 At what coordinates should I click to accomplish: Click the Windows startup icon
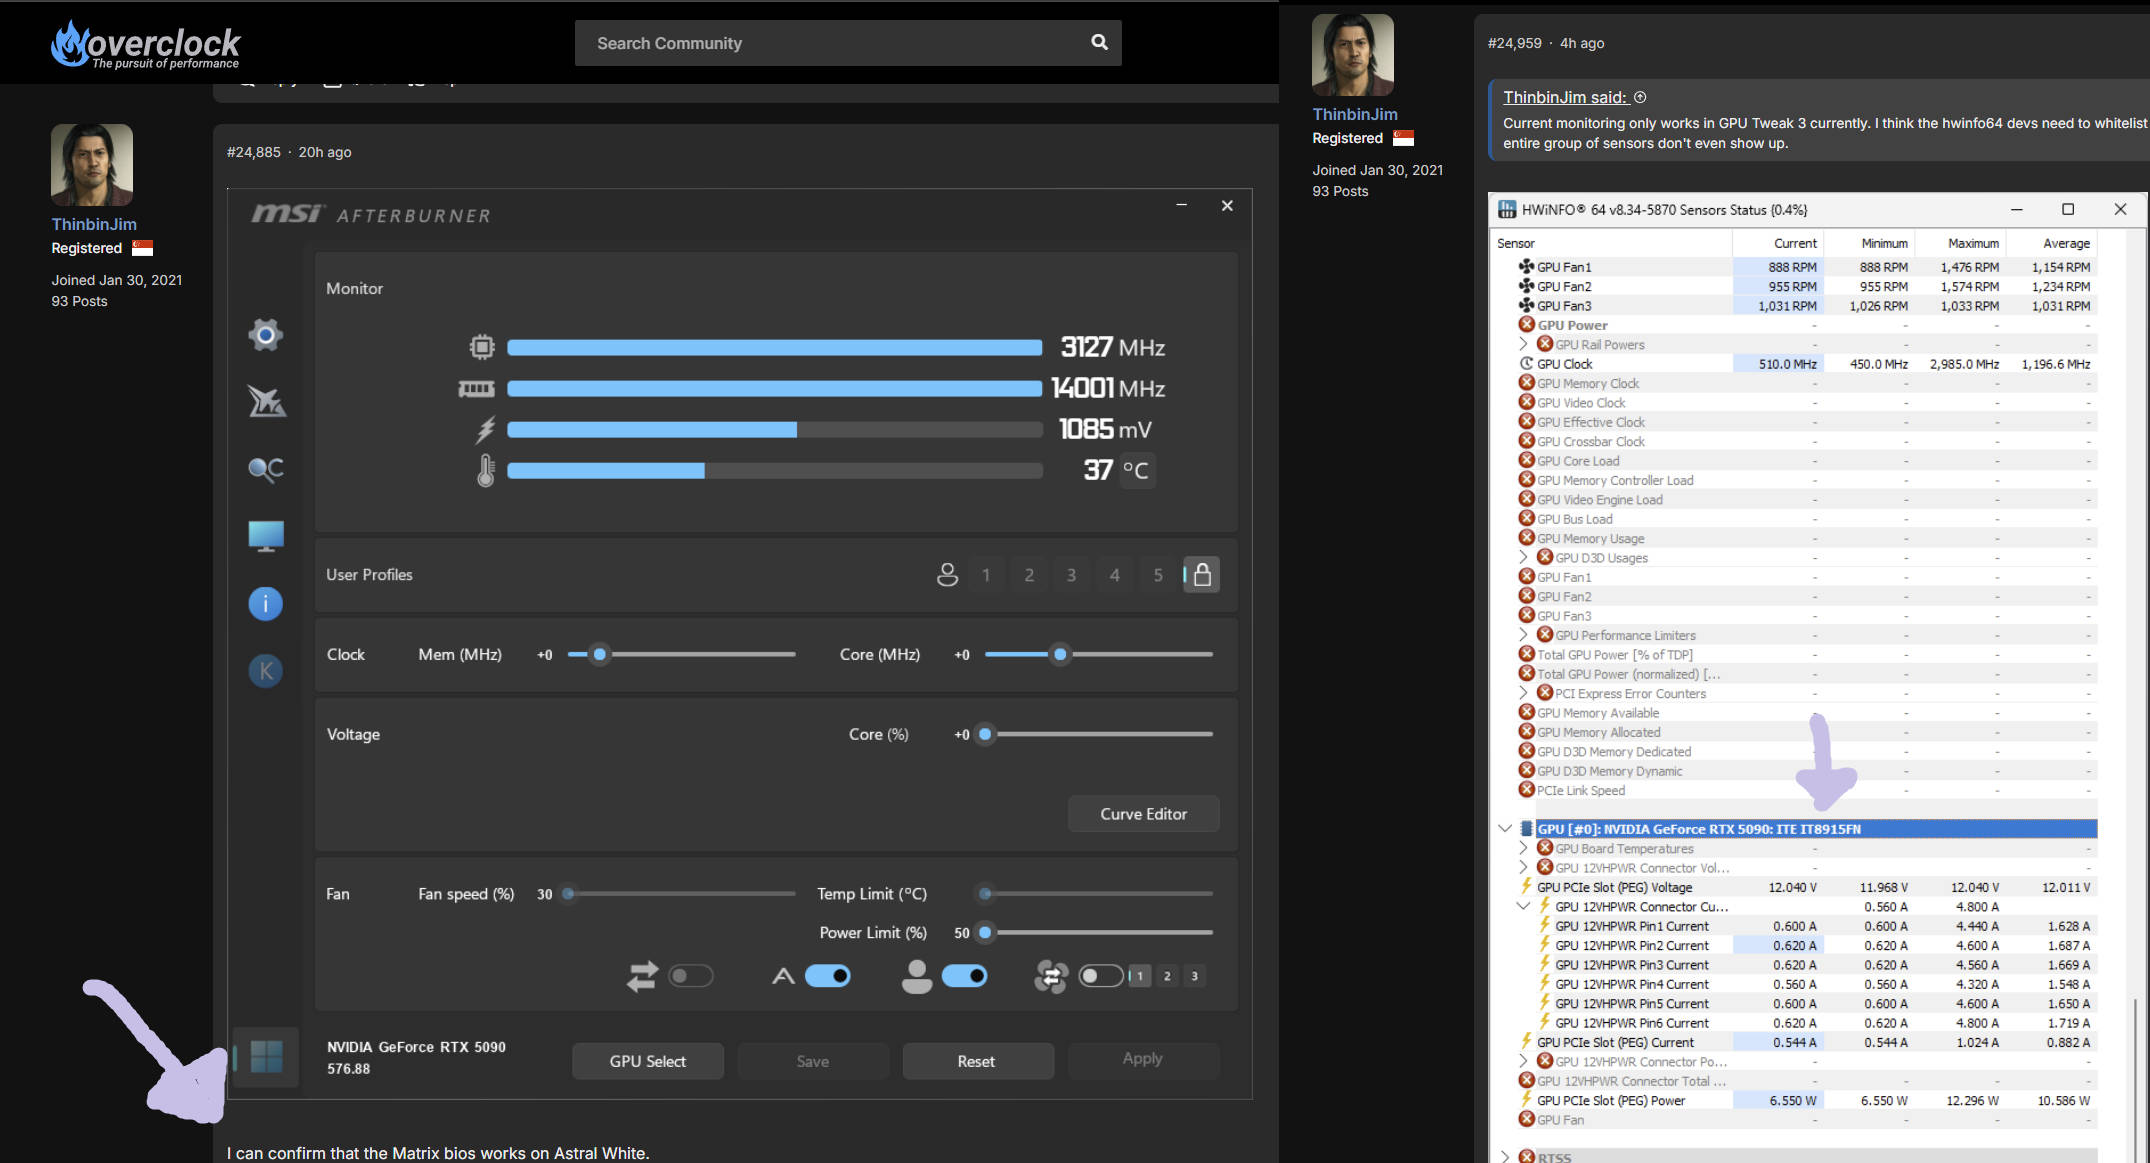pyautogui.click(x=266, y=1056)
